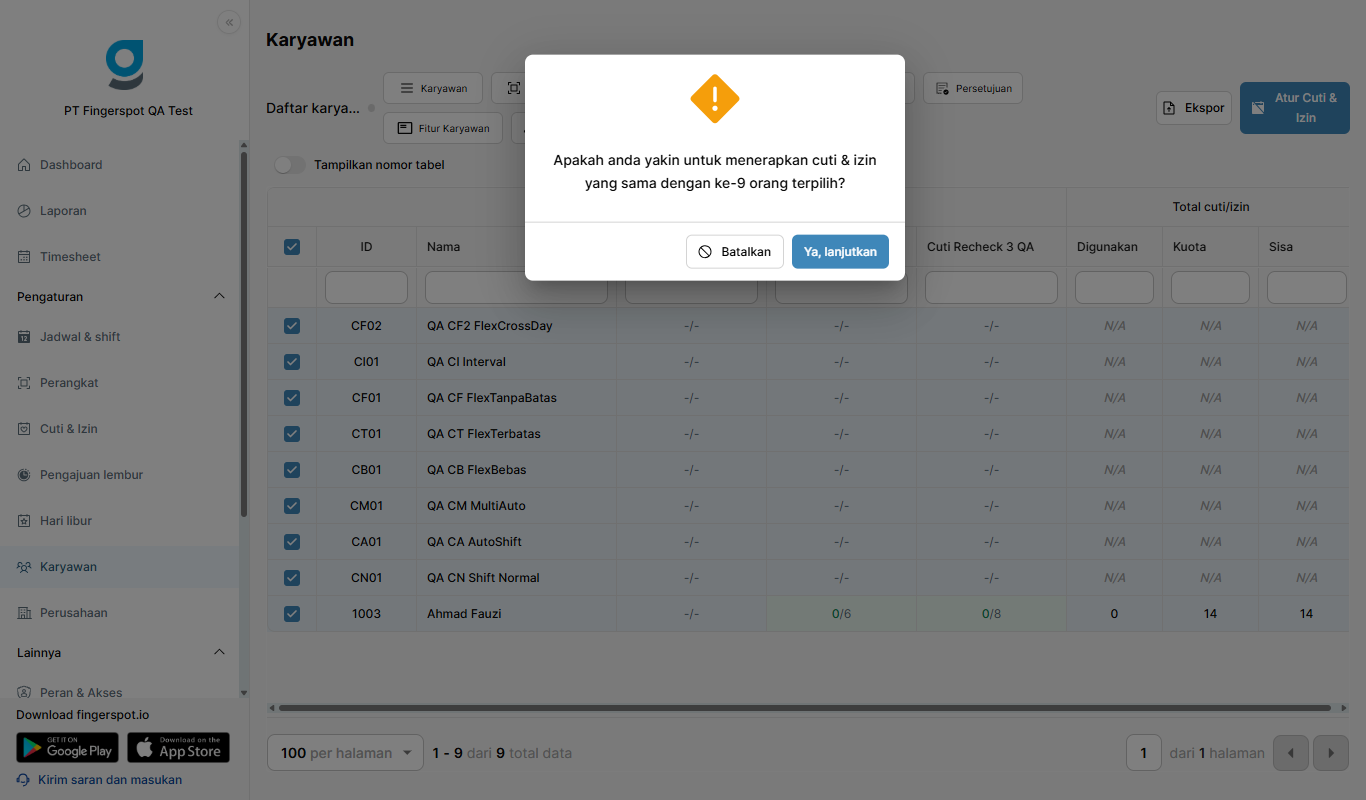Click the horizontal table scrollbar
Screen dimensions: 1366x800
(805, 708)
